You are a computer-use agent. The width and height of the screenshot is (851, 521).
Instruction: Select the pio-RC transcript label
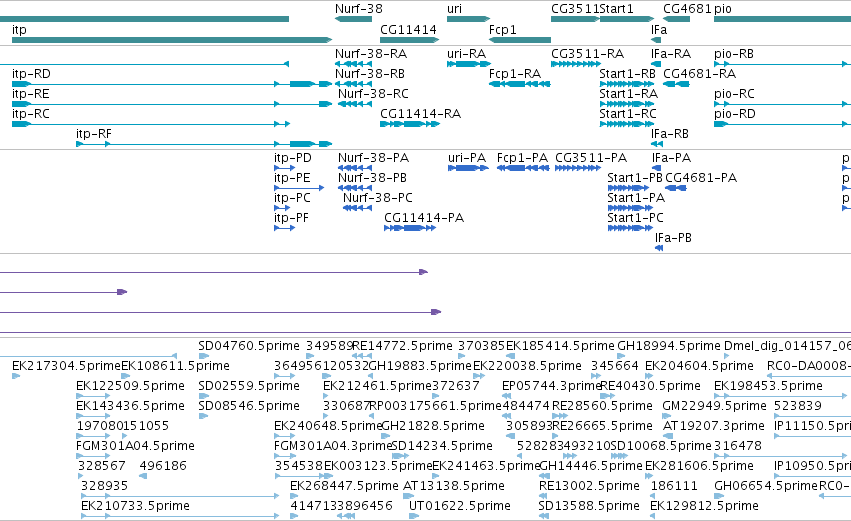(734, 94)
